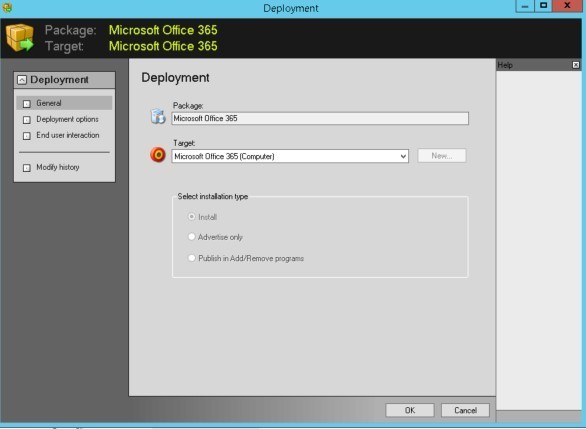The height and width of the screenshot is (429, 586).
Task: Confirm with the OK button
Action: coord(410,410)
